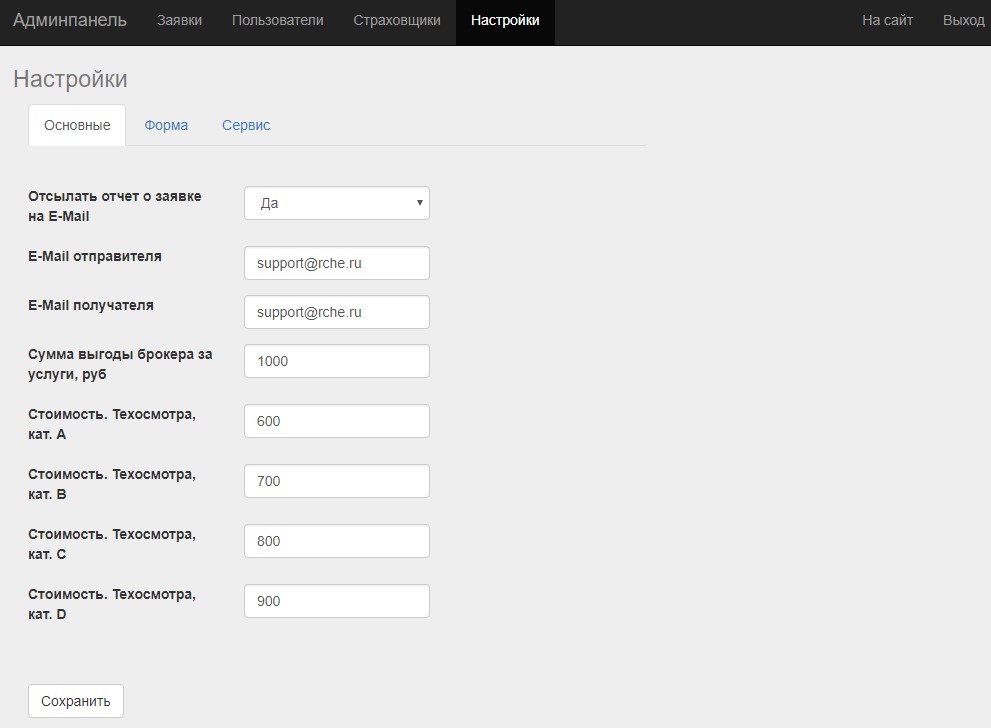Select Настройки in the top navbar
The image size is (991, 728).
click(505, 20)
